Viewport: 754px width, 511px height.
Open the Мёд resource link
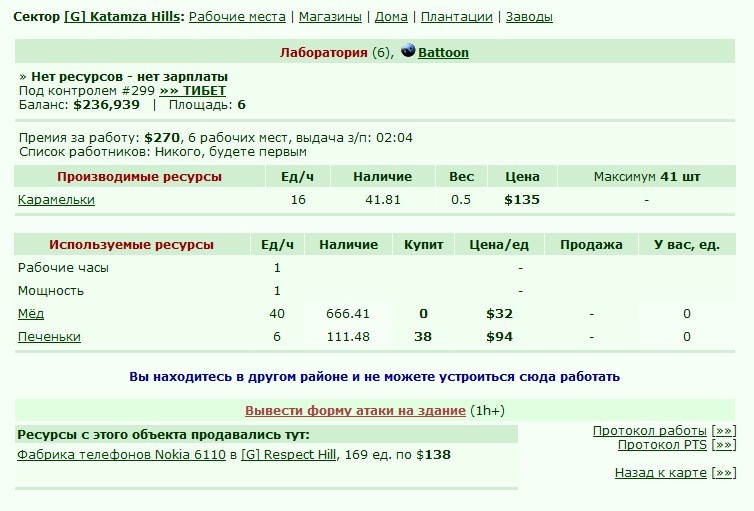(x=31, y=313)
